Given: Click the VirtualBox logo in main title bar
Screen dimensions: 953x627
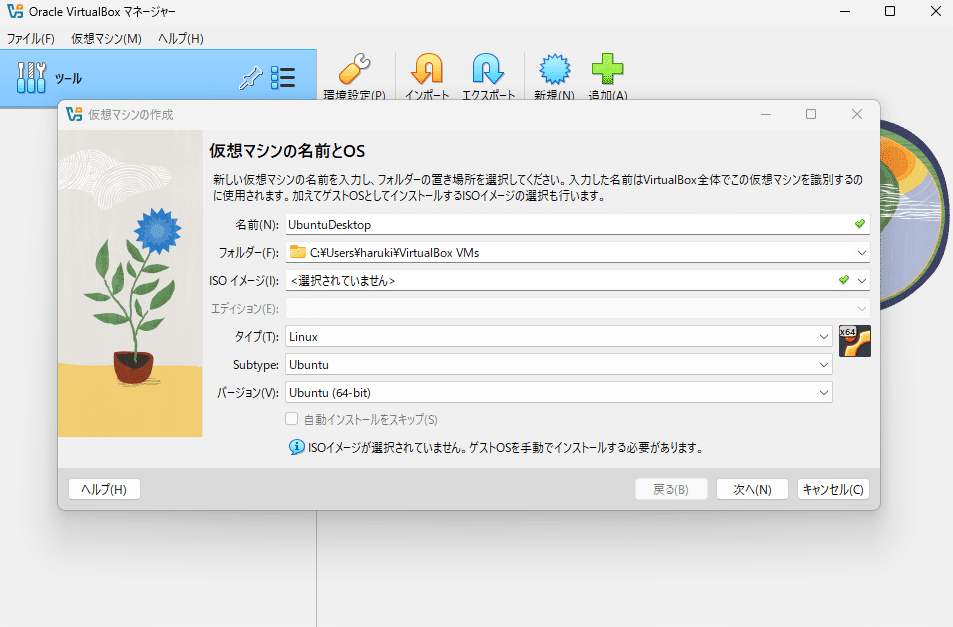Looking at the screenshot, I should [x=15, y=11].
